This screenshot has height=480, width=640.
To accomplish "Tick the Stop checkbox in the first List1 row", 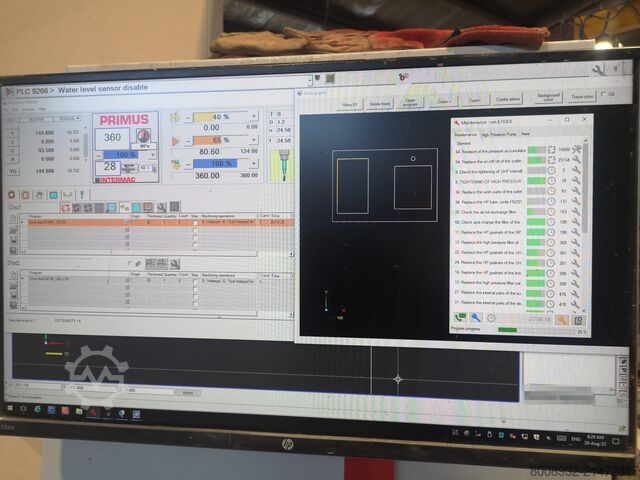I will (195, 223).
